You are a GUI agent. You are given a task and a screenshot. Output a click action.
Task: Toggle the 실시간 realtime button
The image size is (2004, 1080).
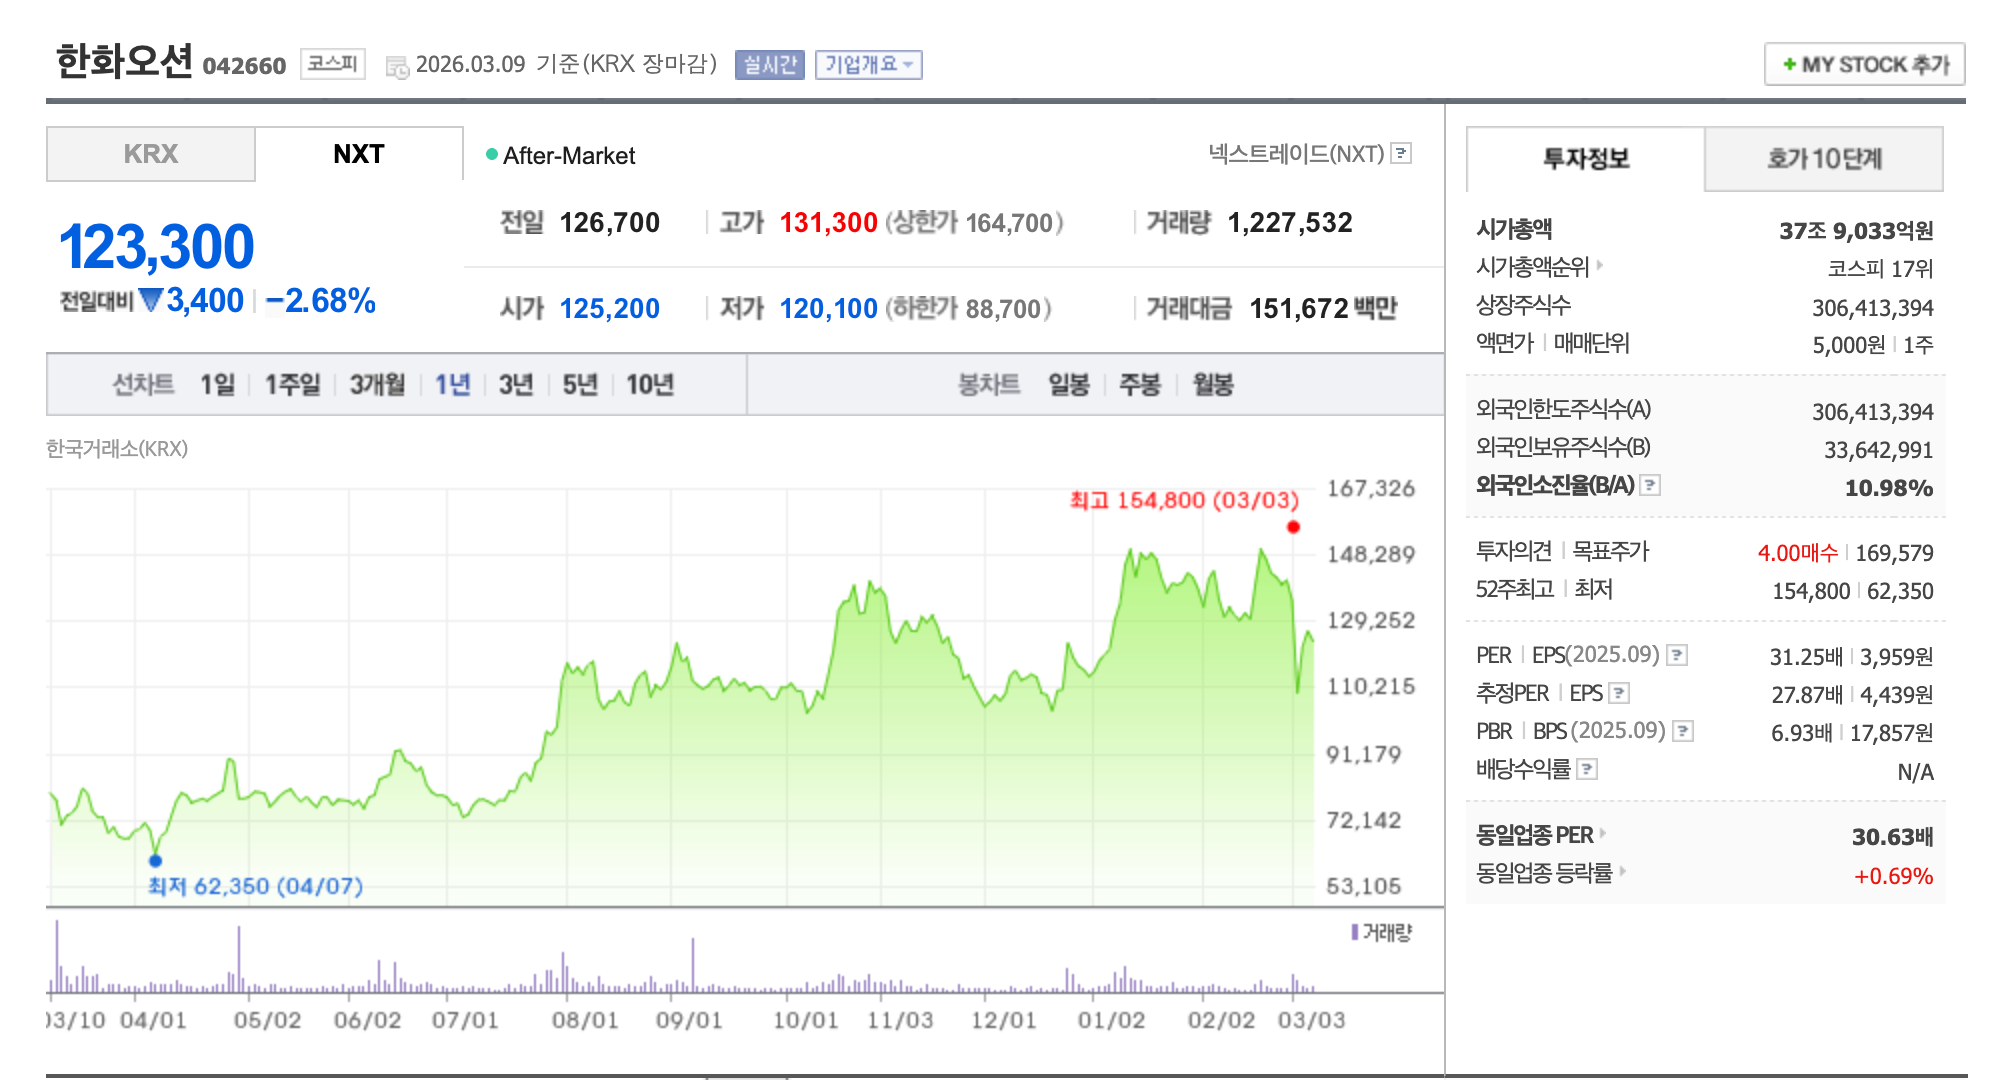[x=769, y=65]
